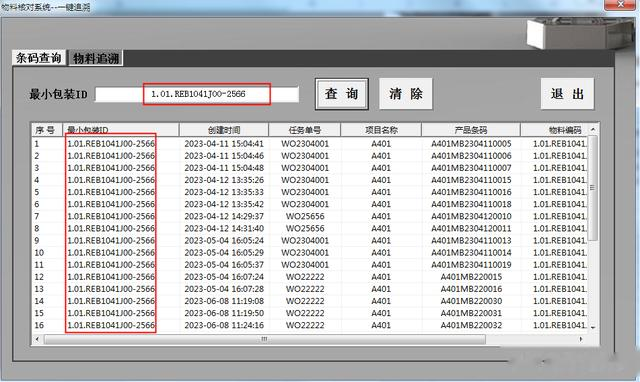Click product barcode A401MB2304110018

(x=471, y=204)
